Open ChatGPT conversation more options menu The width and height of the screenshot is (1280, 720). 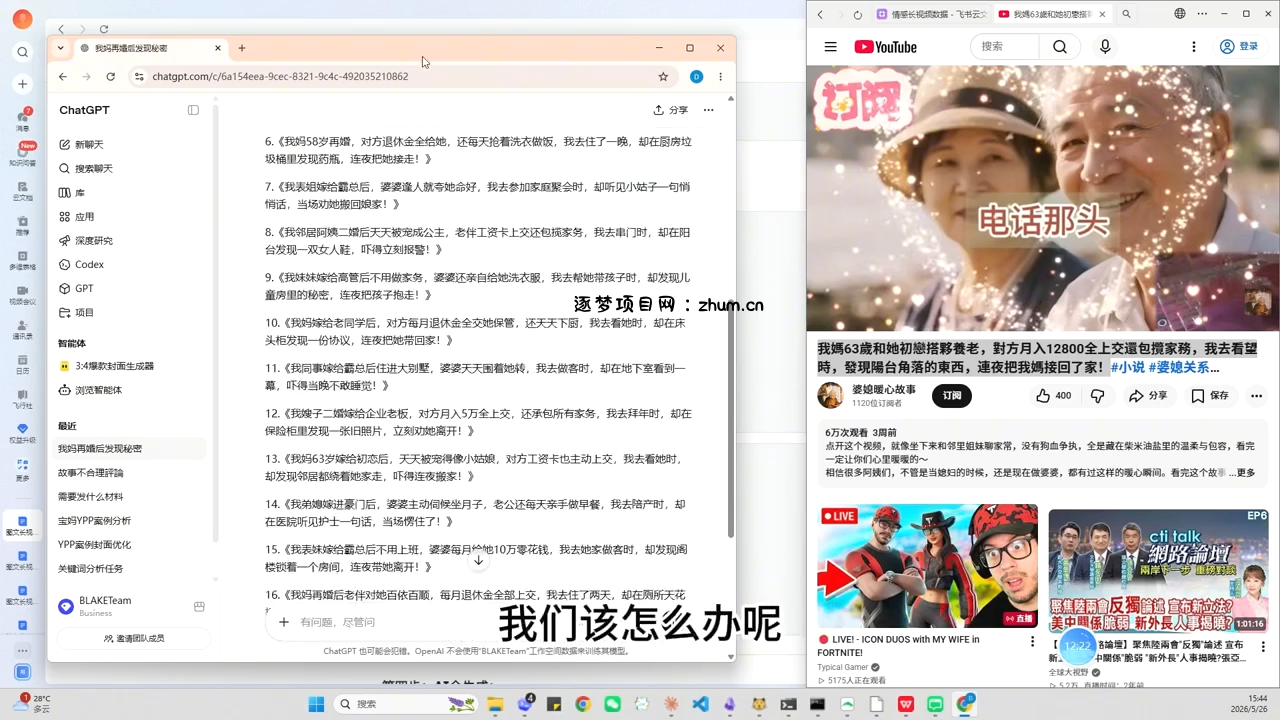point(708,110)
